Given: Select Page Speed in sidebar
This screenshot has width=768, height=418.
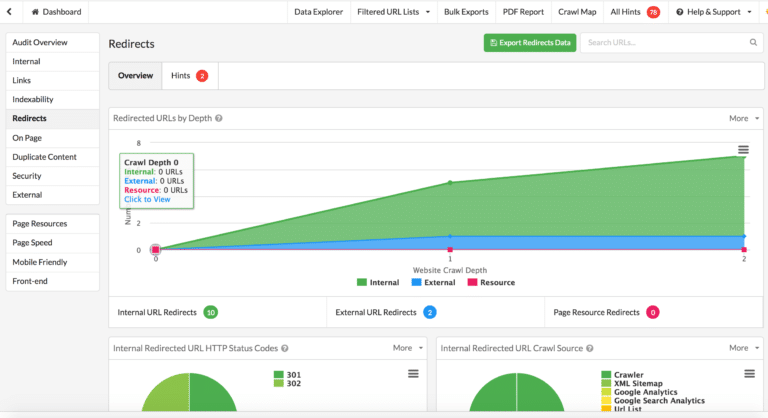Looking at the screenshot, I should coord(52,243).
